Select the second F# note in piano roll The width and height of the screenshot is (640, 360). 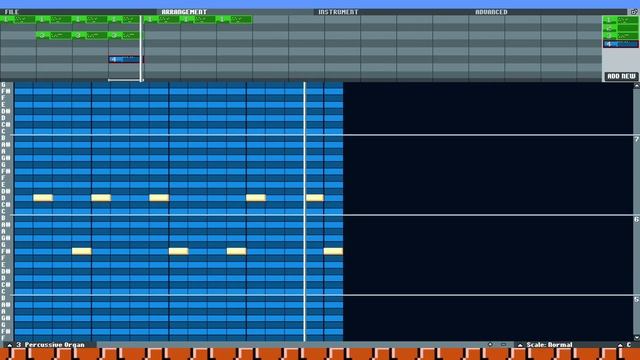(178, 251)
